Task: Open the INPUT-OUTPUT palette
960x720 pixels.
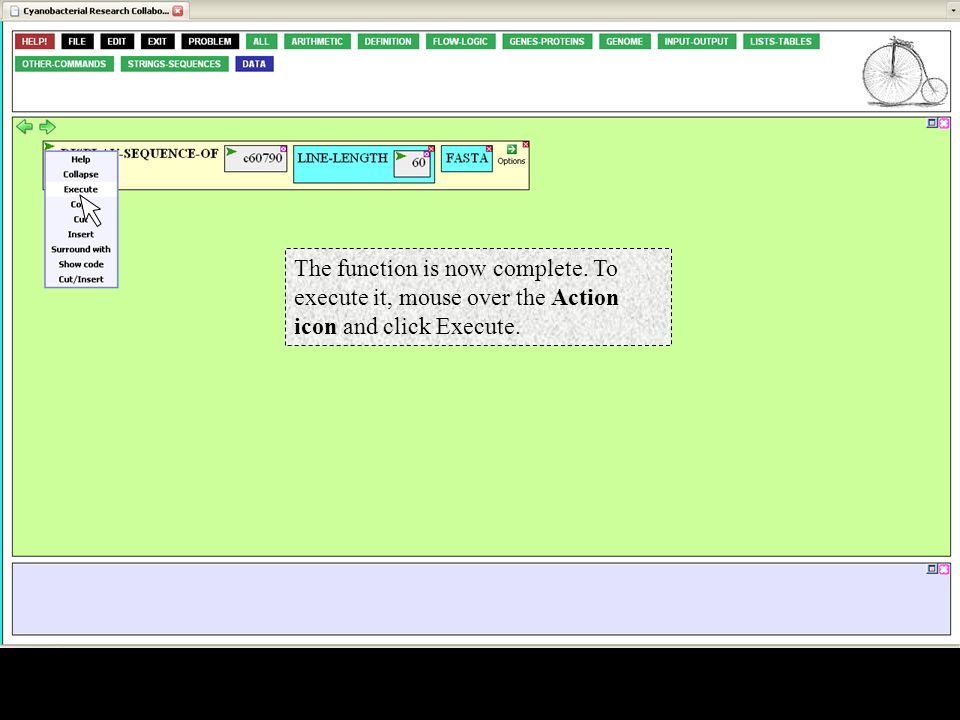Action: pyautogui.click(x=697, y=42)
